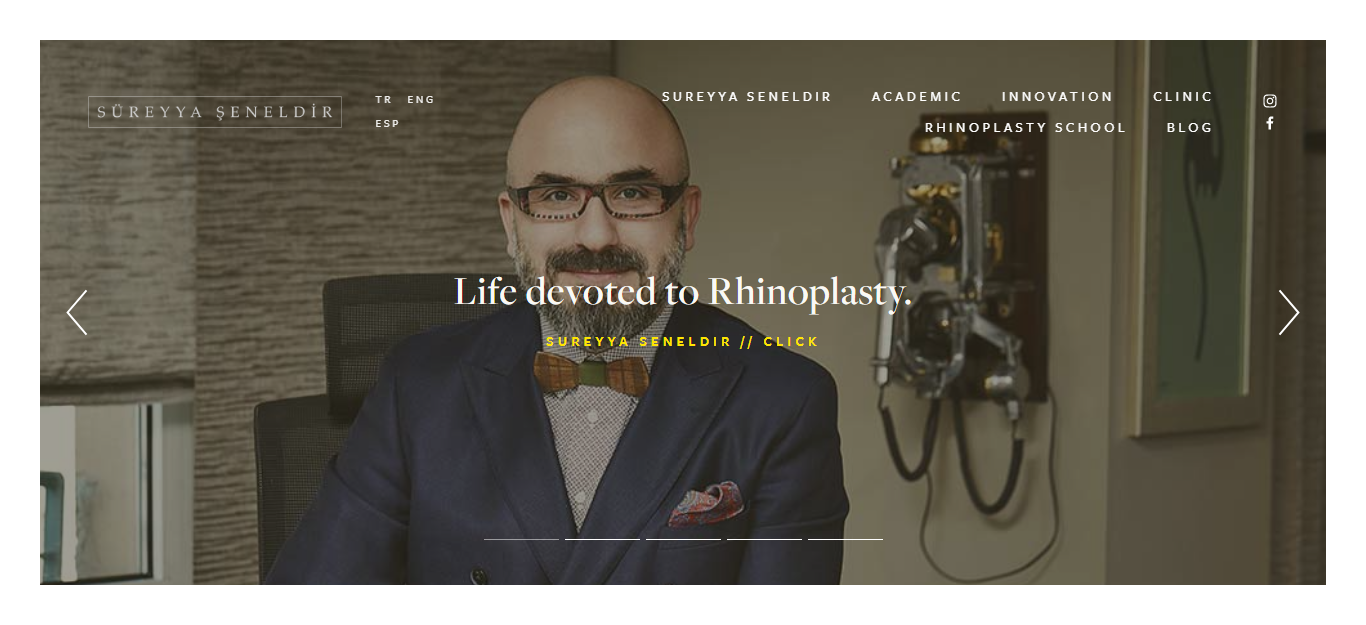The width and height of the screenshot is (1366, 625).
Task: Switch language to TR
Action: tap(384, 100)
